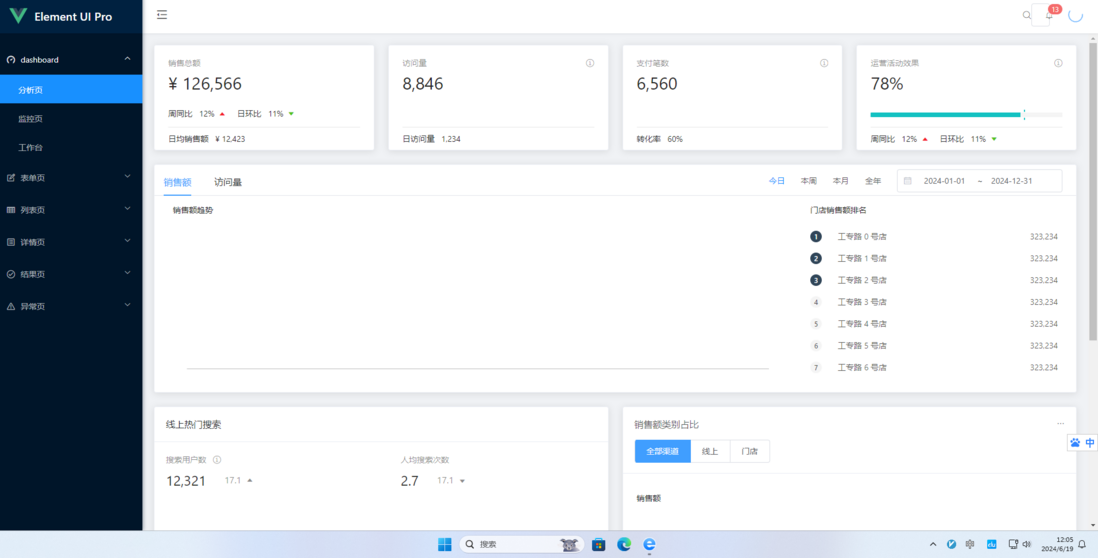The width and height of the screenshot is (1098, 558).
Task: Switch to Internet Explorer taskbar icon
Action: pyautogui.click(x=650, y=544)
